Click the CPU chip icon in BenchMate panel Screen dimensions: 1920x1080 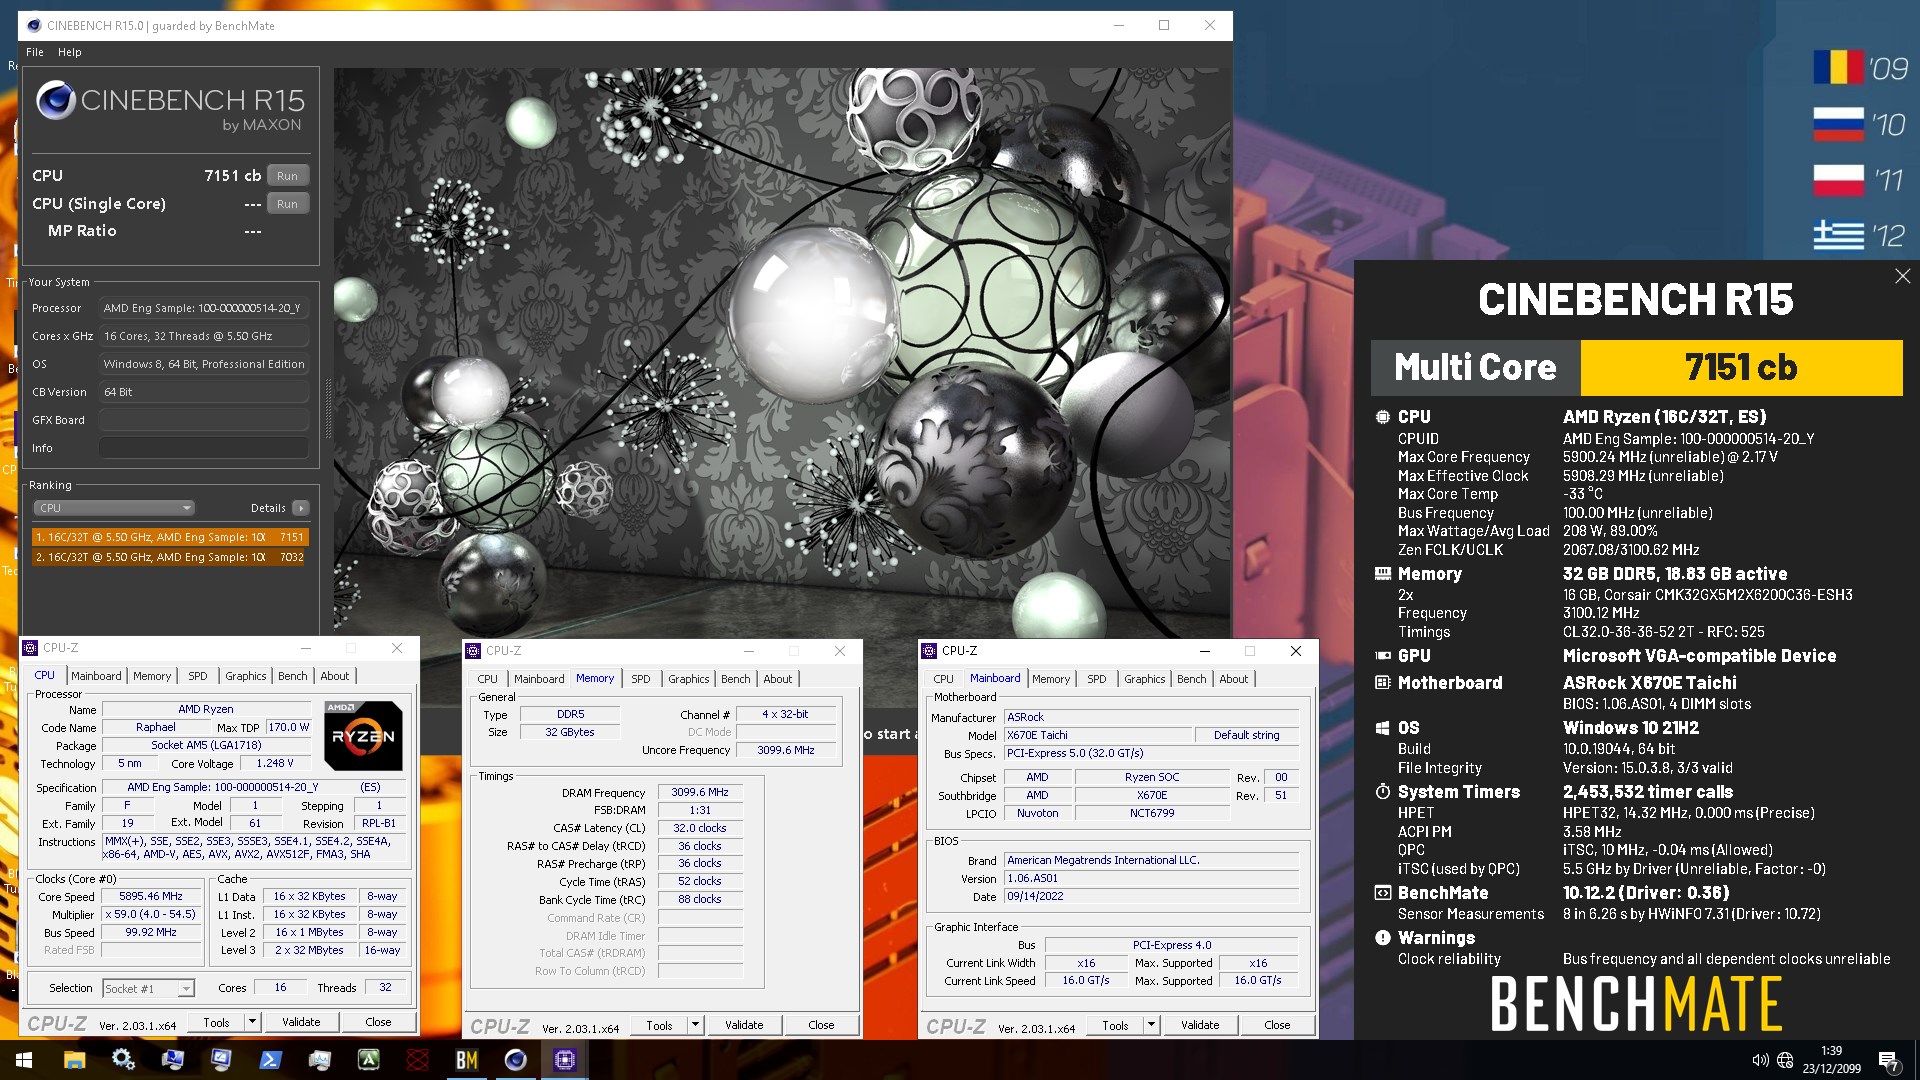coord(1382,417)
